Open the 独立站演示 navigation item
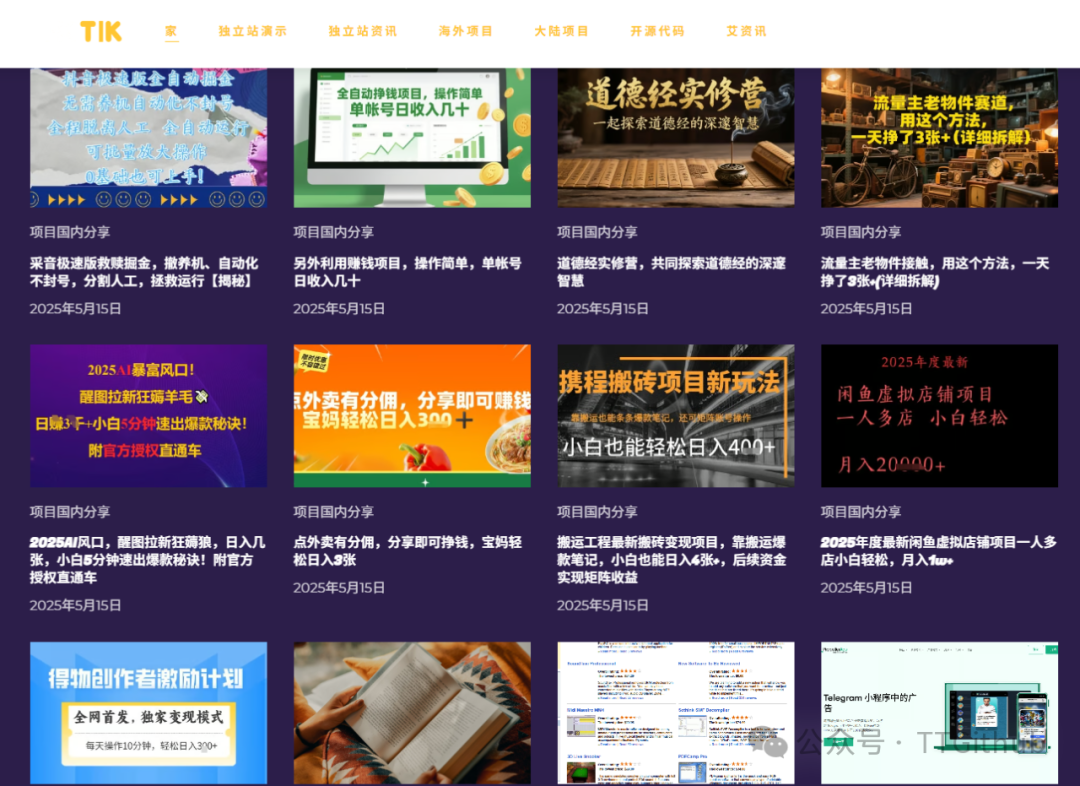The image size is (1080, 786). 250,31
